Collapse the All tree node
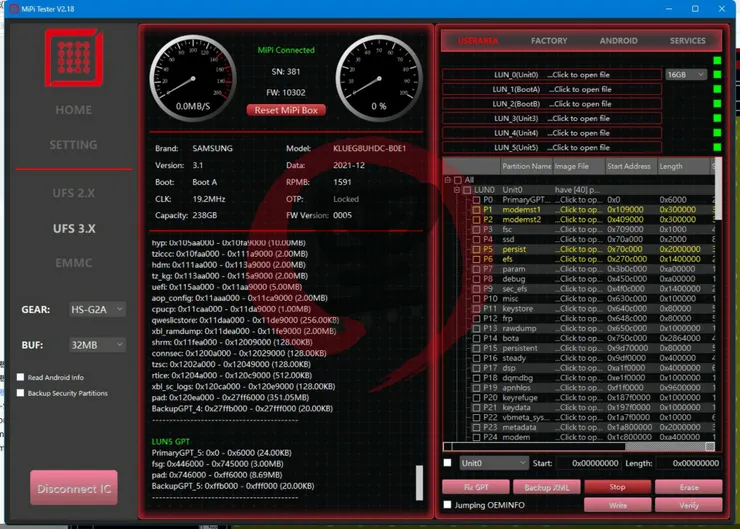740x529 pixels. click(x=447, y=180)
